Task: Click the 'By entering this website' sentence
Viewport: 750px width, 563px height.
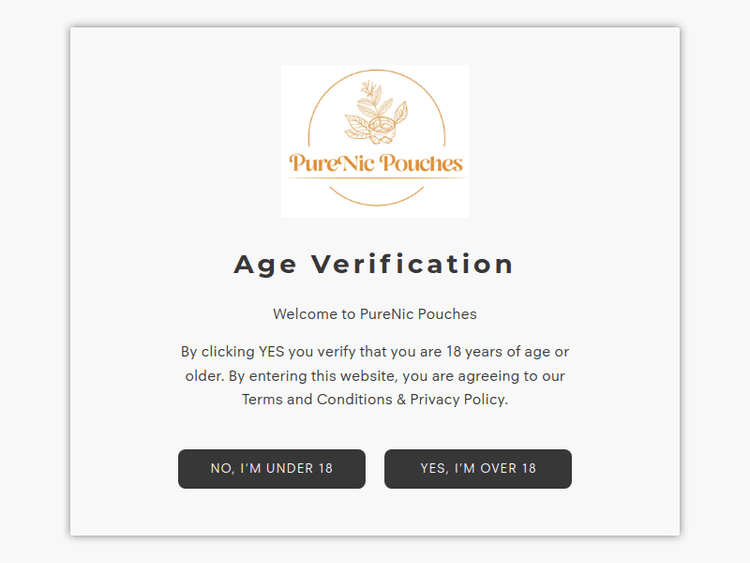Action: 316,376
